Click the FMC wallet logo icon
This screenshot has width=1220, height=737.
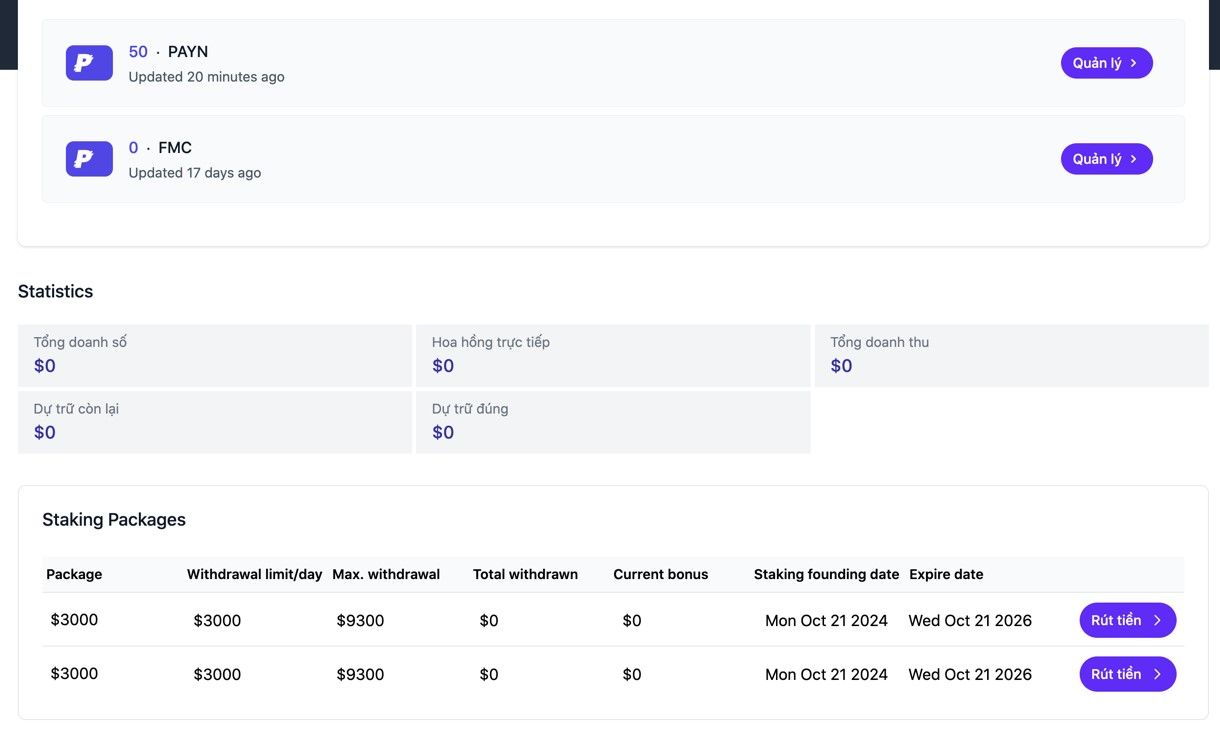[89, 159]
